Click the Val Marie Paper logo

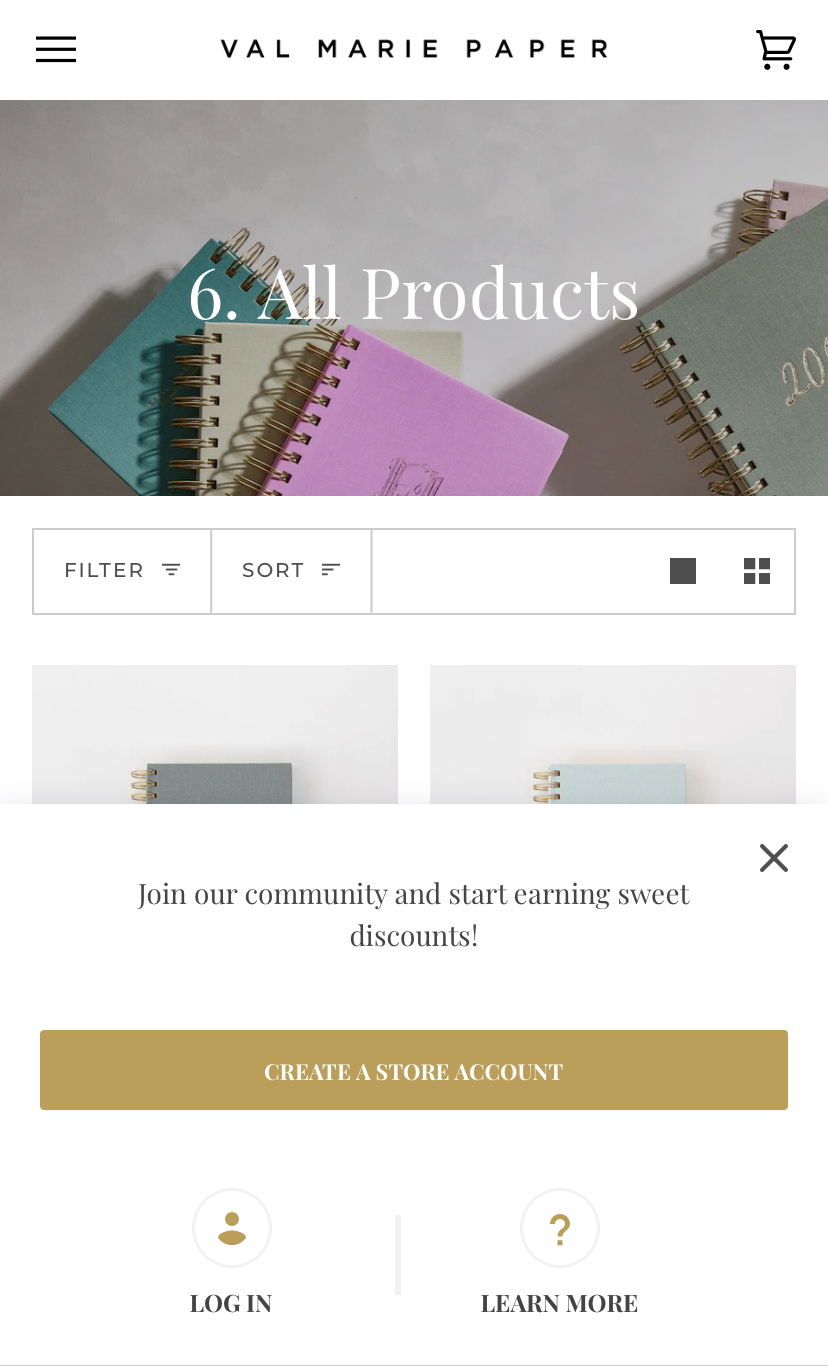coord(414,49)
